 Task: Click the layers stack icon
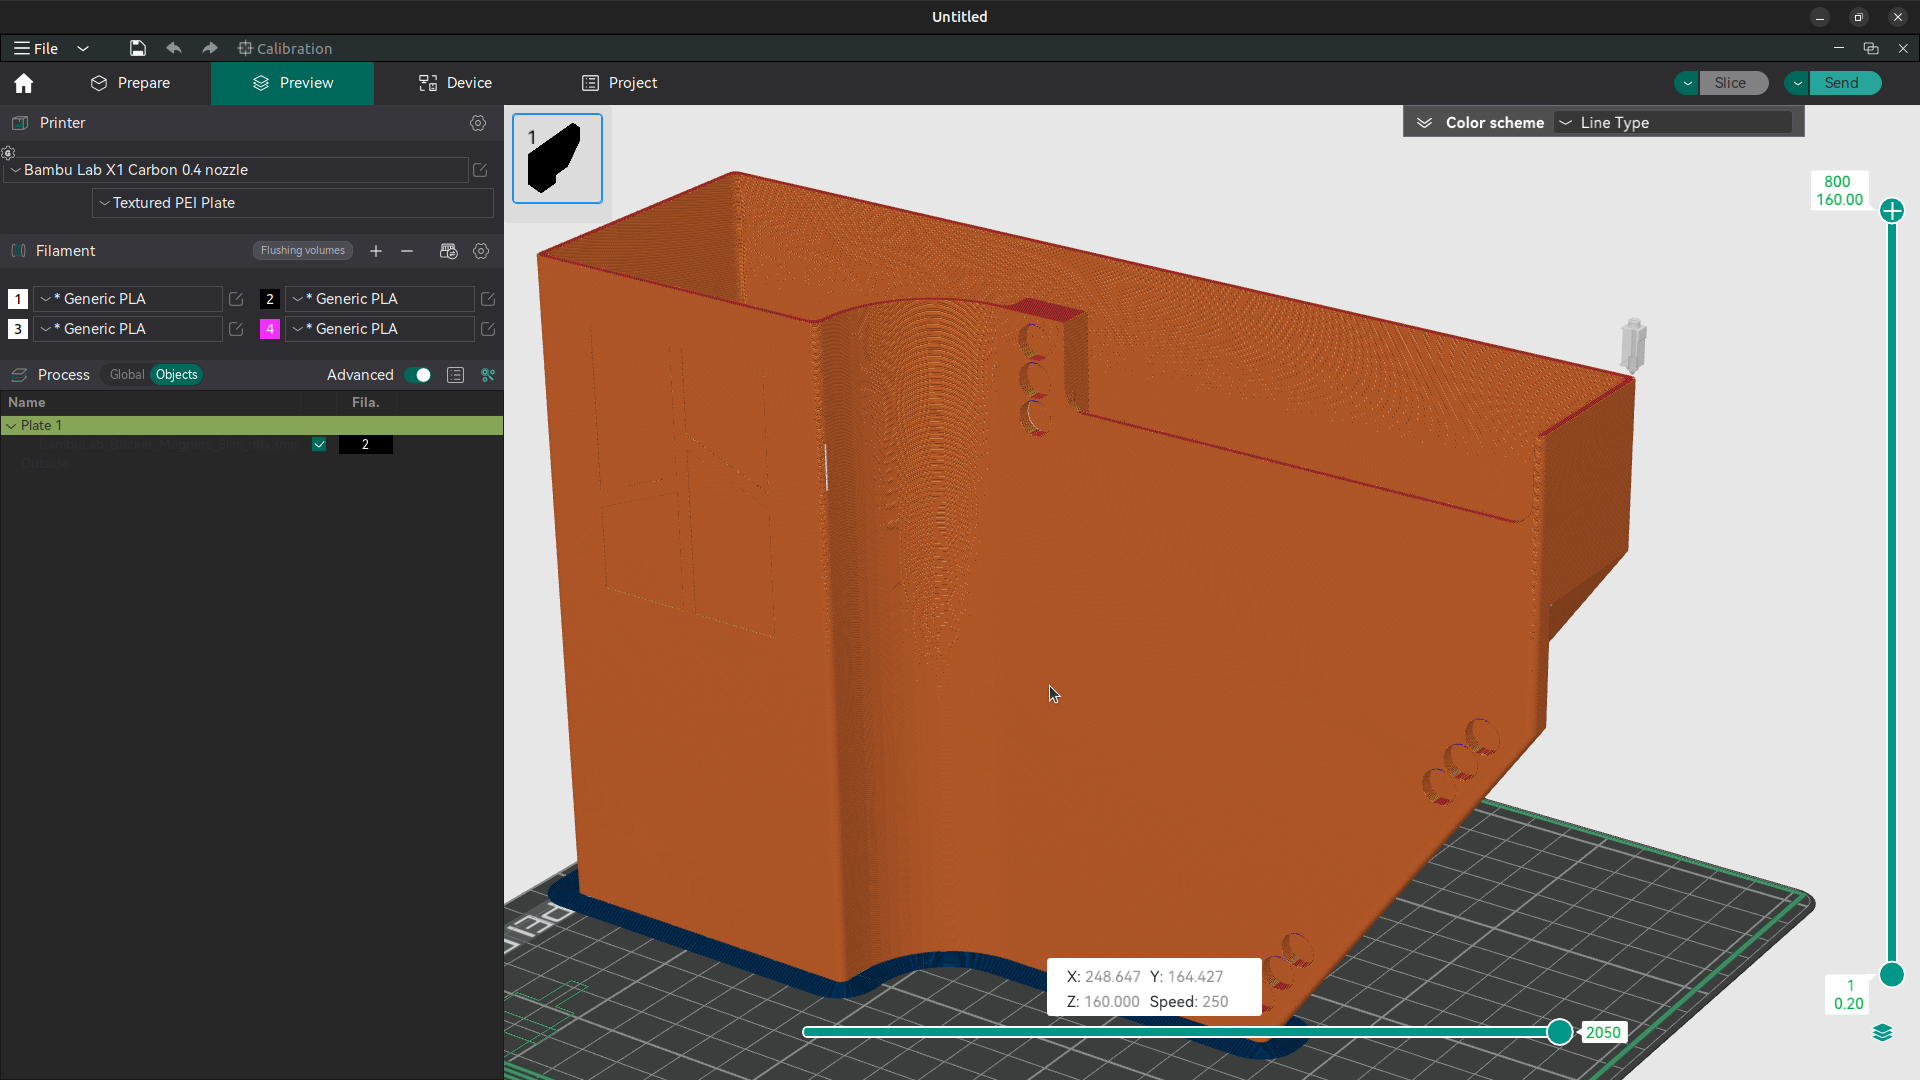(1882, 1032)
